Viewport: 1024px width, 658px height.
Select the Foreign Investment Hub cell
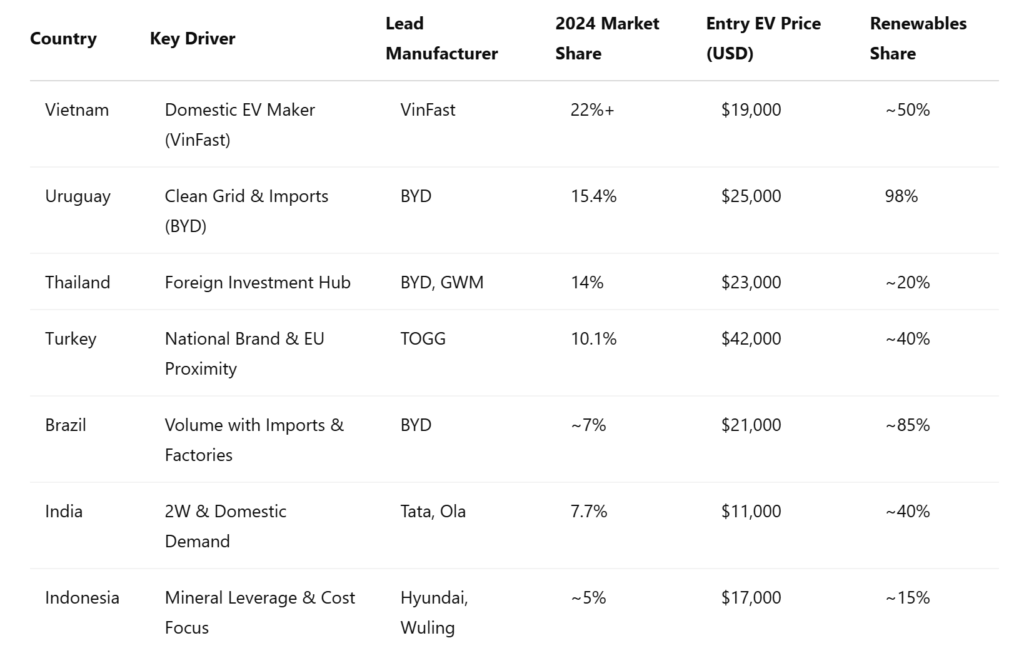click(257, 282)
